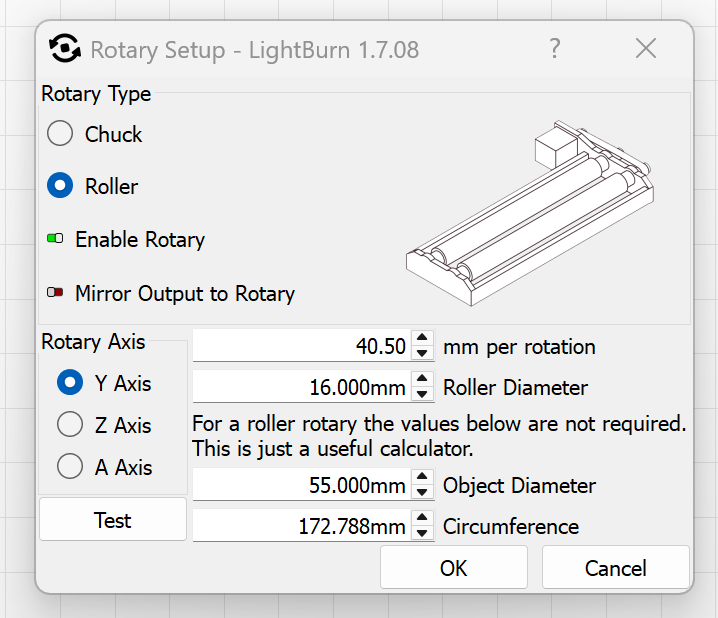This screenshot has height=618, width=718.
Task: Toggle the Enable Rotary switch
Action: 54,240
